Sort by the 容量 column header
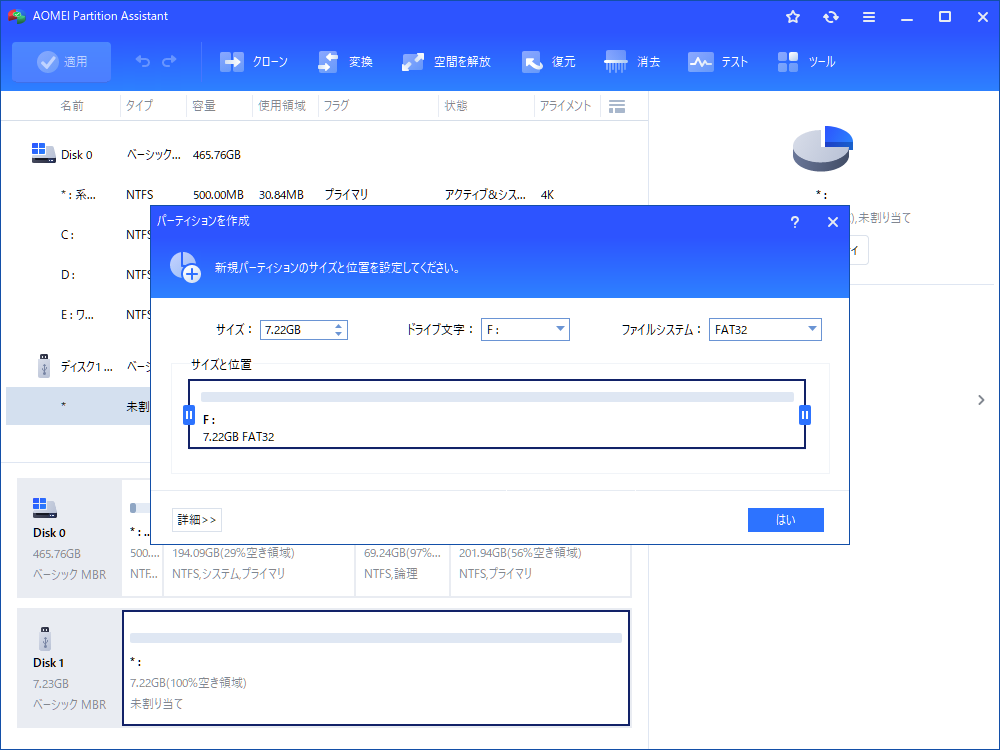The height and width of the screenshot is (750, 1000). (x=204, y=106)
